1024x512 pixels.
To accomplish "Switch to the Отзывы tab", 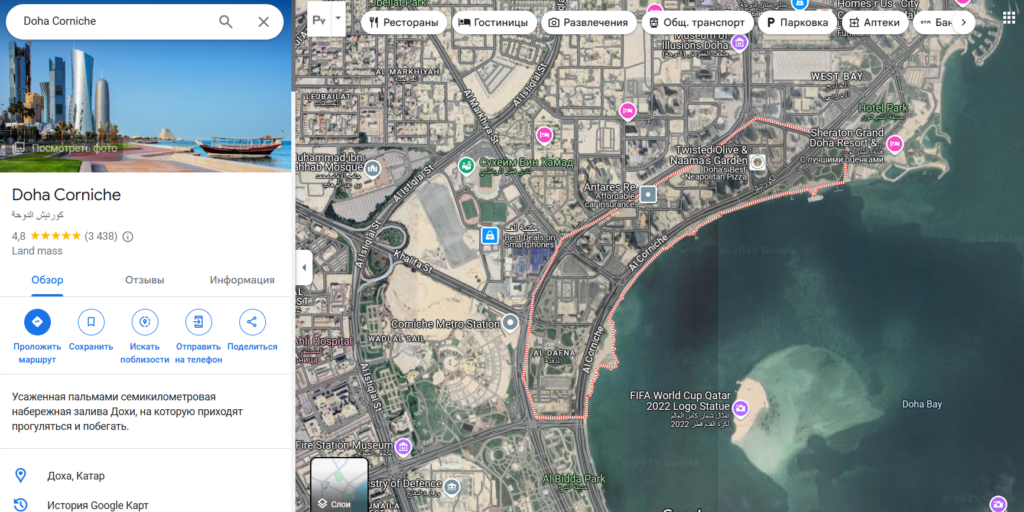I will point(144,280).
